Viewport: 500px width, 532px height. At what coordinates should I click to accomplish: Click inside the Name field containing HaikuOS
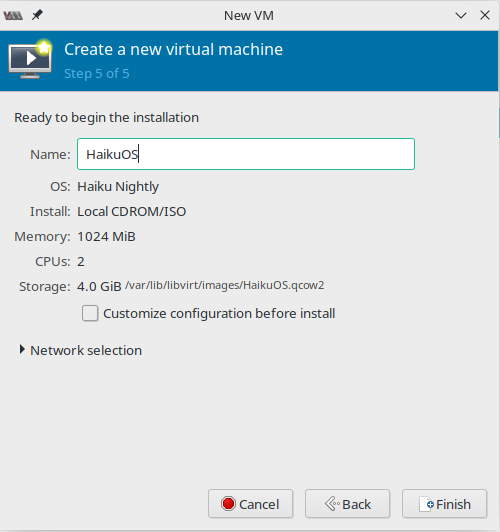pos(246,154)
